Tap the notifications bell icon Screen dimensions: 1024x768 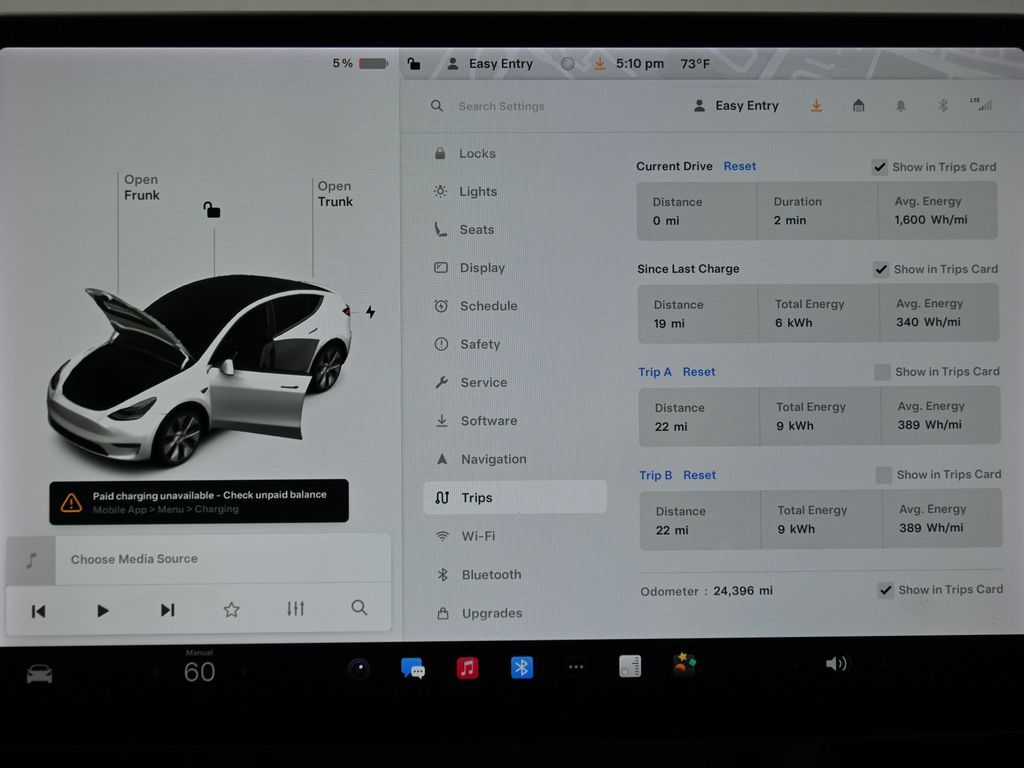[901, 106]
